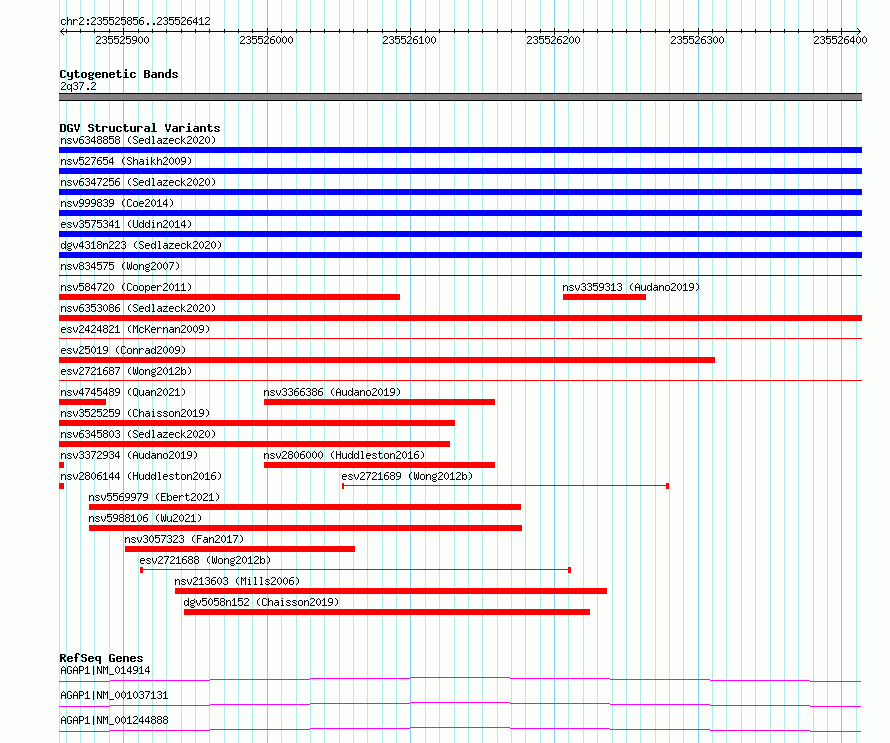
Task: Click the thin line feature under esv2721688
Action: pyautogui.click(x=355, y=570)
